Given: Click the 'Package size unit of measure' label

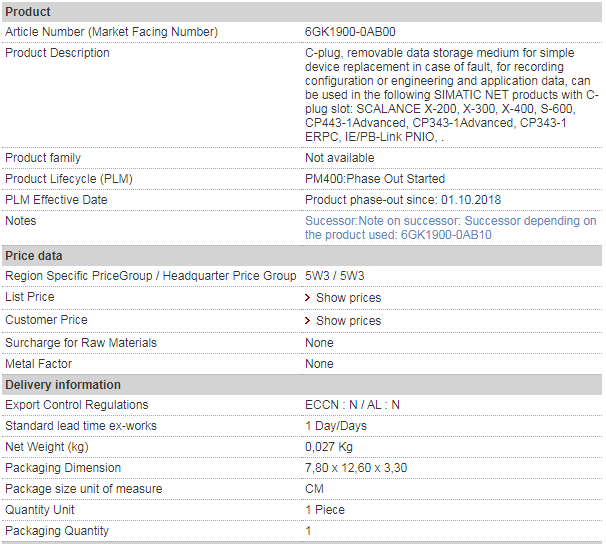Looking at the screenshot, I should coord(83,489).
